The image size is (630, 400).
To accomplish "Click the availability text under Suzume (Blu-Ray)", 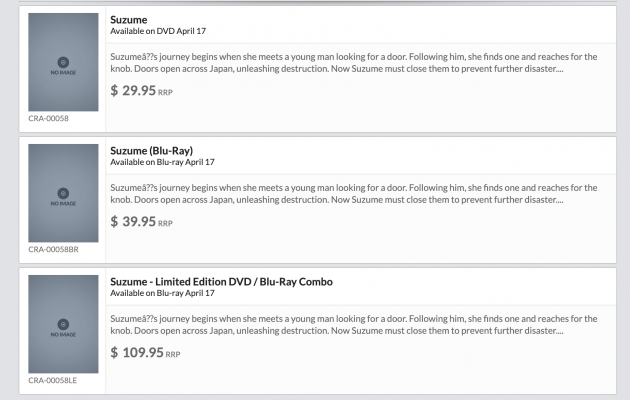I will coord(162,162).
